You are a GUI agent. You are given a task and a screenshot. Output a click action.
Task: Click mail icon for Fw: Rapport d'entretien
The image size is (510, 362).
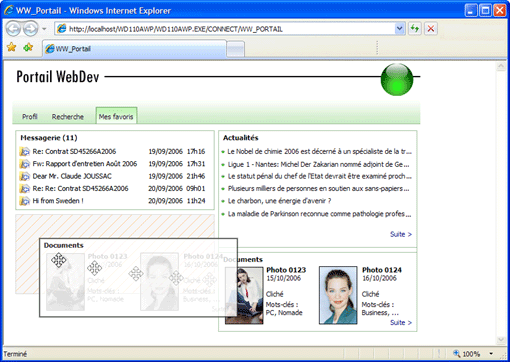click(24, 164)
